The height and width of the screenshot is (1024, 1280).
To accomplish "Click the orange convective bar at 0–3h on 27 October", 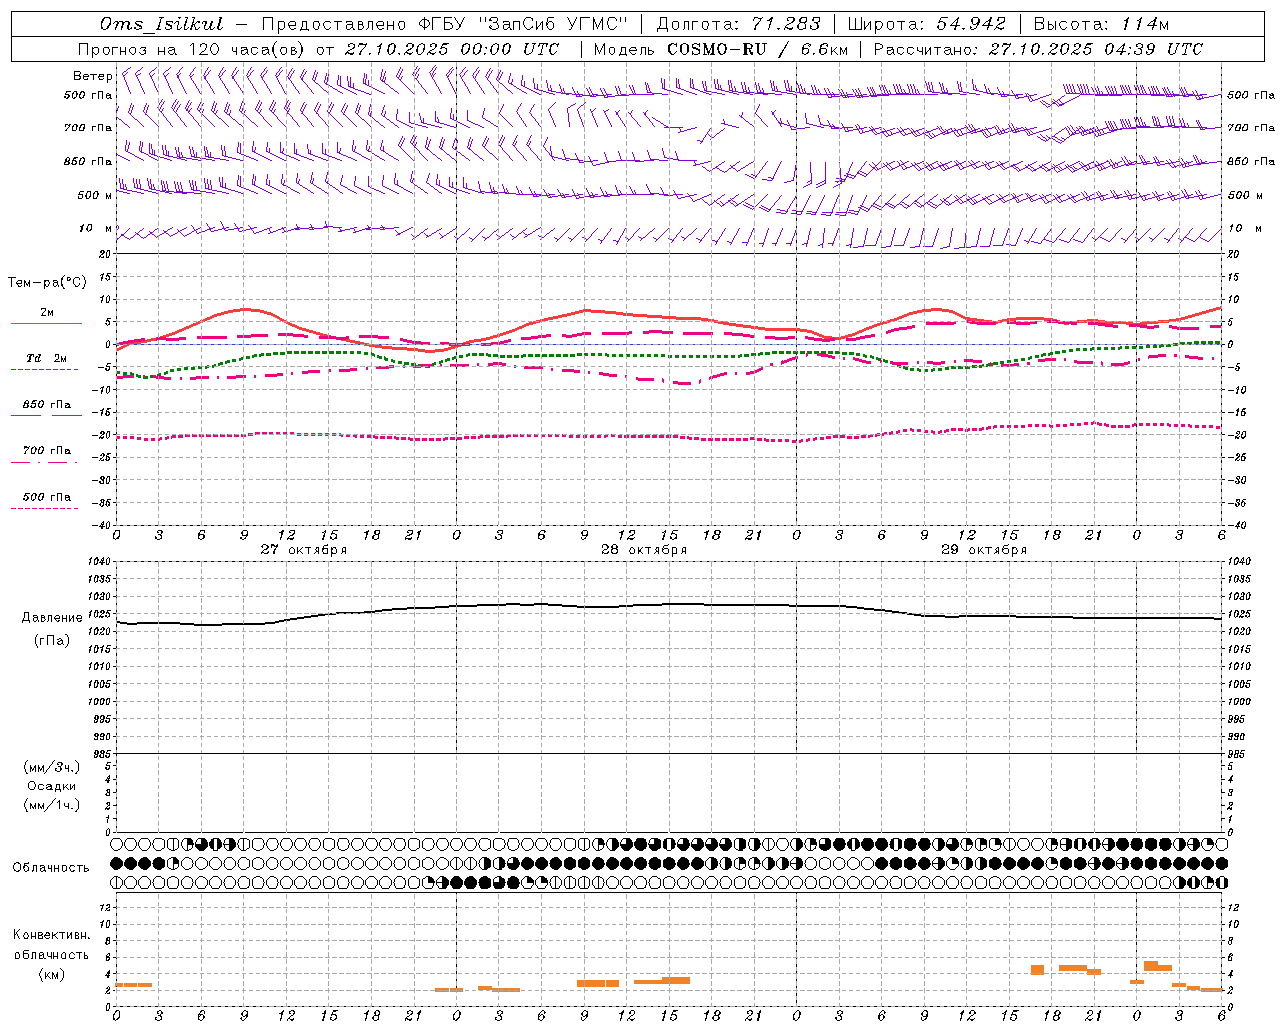I will 134,985.
